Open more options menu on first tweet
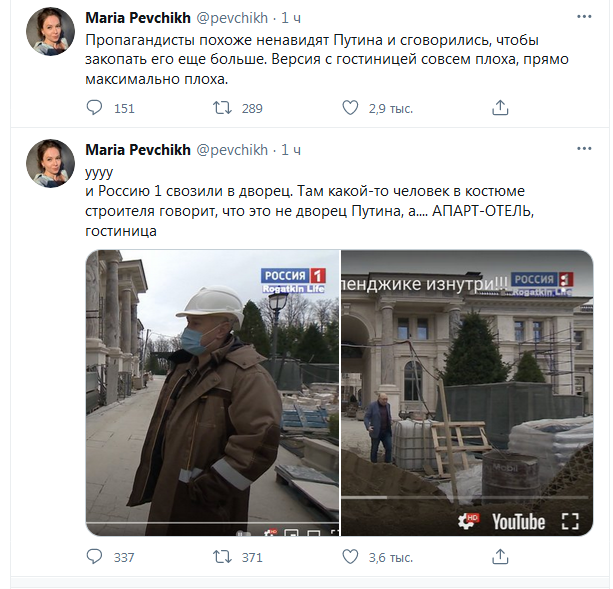 (584, 18)
